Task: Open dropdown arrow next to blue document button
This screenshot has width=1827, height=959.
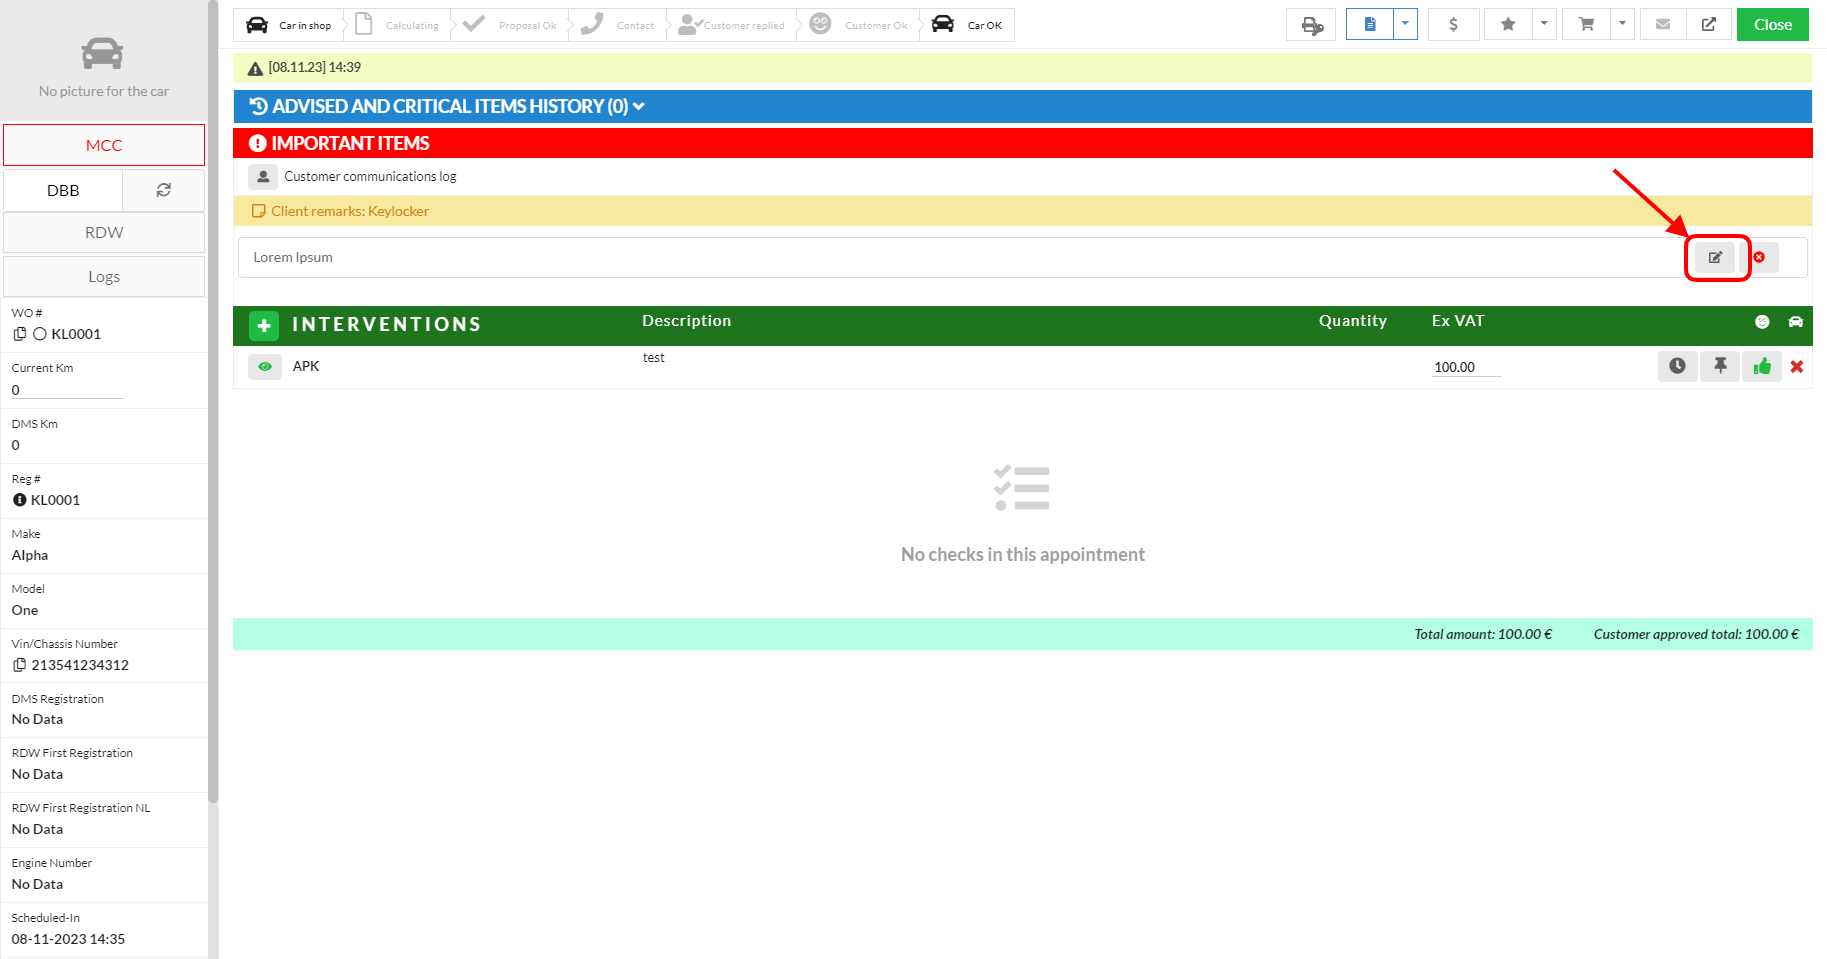Action: click(x=1405, y=25)
